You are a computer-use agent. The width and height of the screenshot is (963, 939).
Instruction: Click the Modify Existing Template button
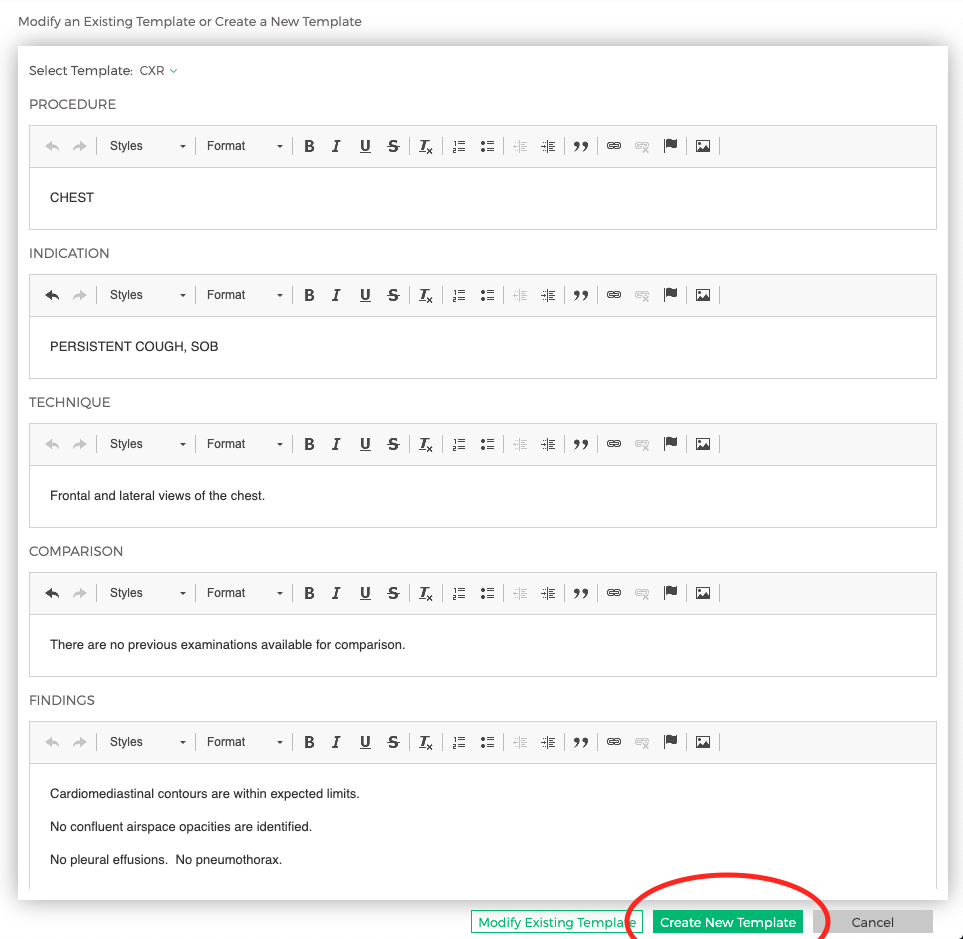pyautogui.click(x=556, y=921)
